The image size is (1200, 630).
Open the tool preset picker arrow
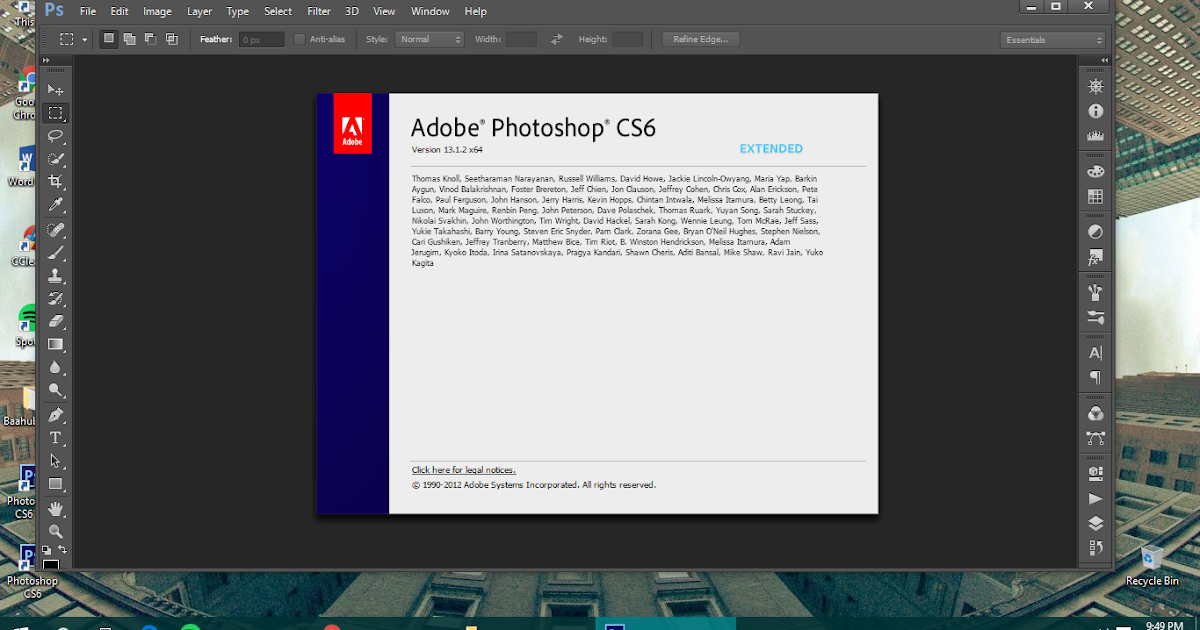pos(85,40)
